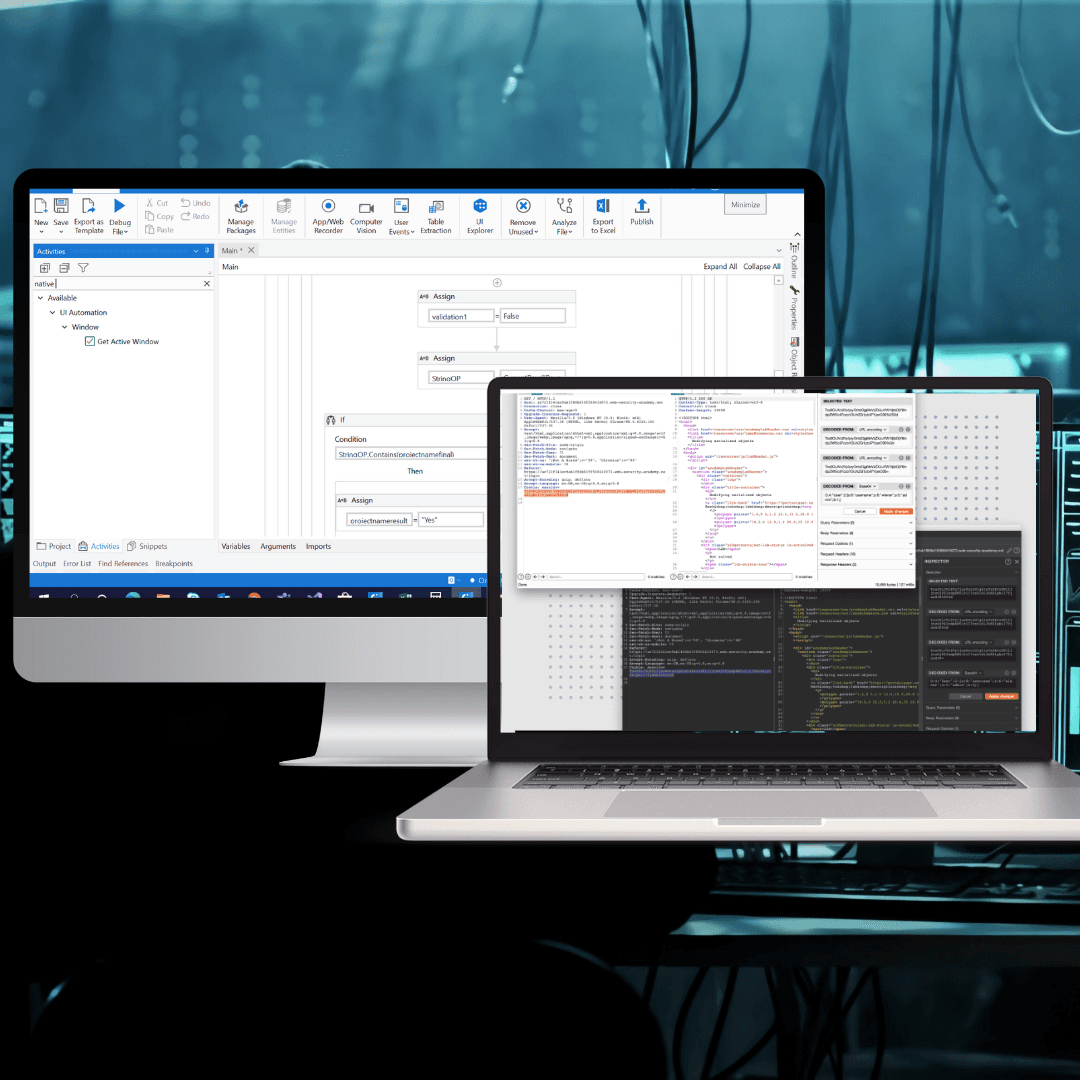Image resolution: width=1080 pixels, height=1080 pixels.
Task: Collapse the ribbon with the chevron arrow
Action: click(x=797, y=235)
